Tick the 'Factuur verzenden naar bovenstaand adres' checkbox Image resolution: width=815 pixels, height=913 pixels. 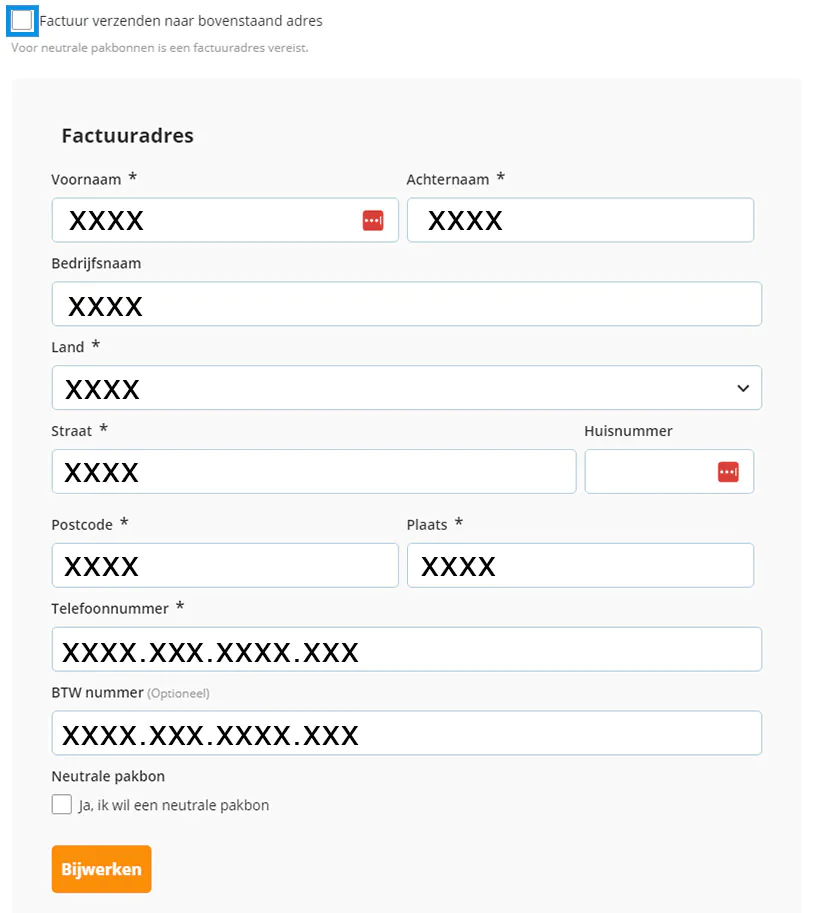22,20
